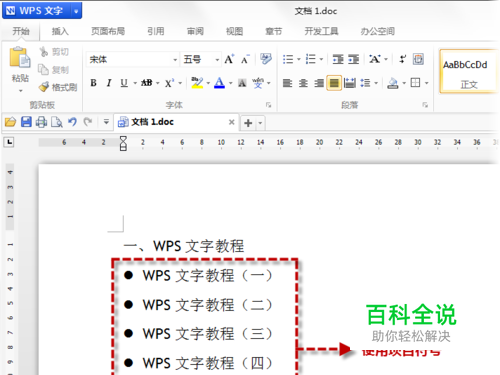The image size is (500, 375).
Task: Apply character shading gray A icon
Action: [x=242, y=83]
